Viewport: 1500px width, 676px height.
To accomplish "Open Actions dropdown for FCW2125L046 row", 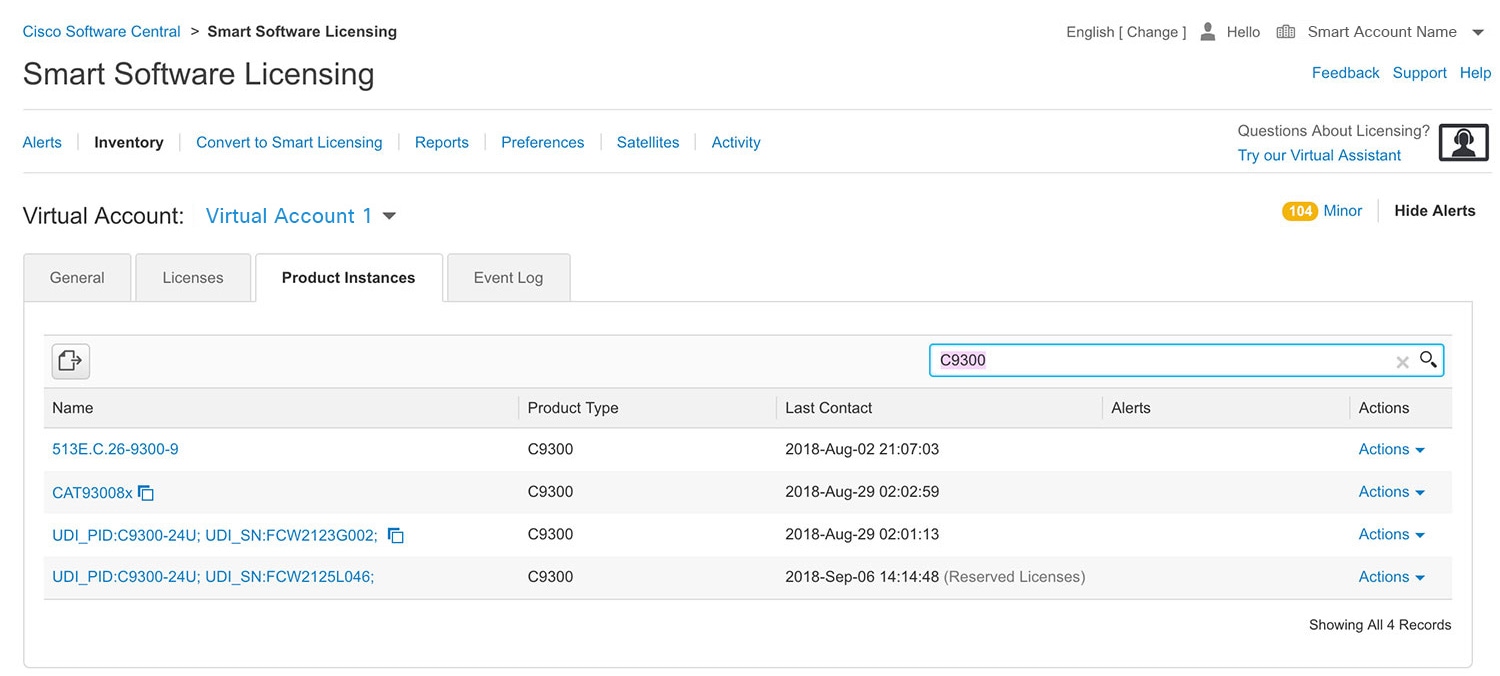I will click(1391, 577).
